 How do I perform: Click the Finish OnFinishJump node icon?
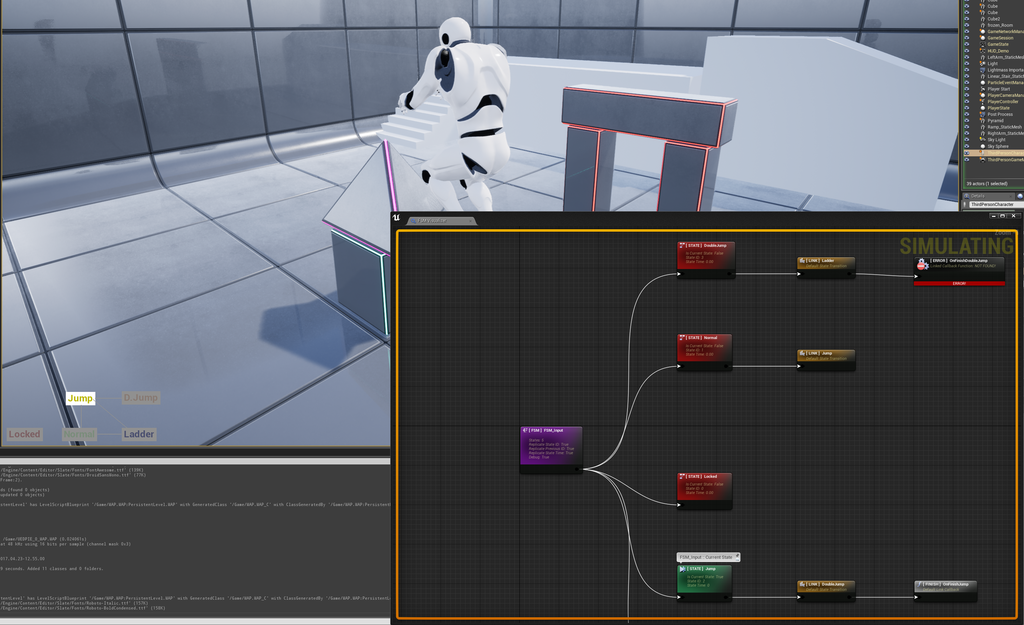tap(919, 584)
